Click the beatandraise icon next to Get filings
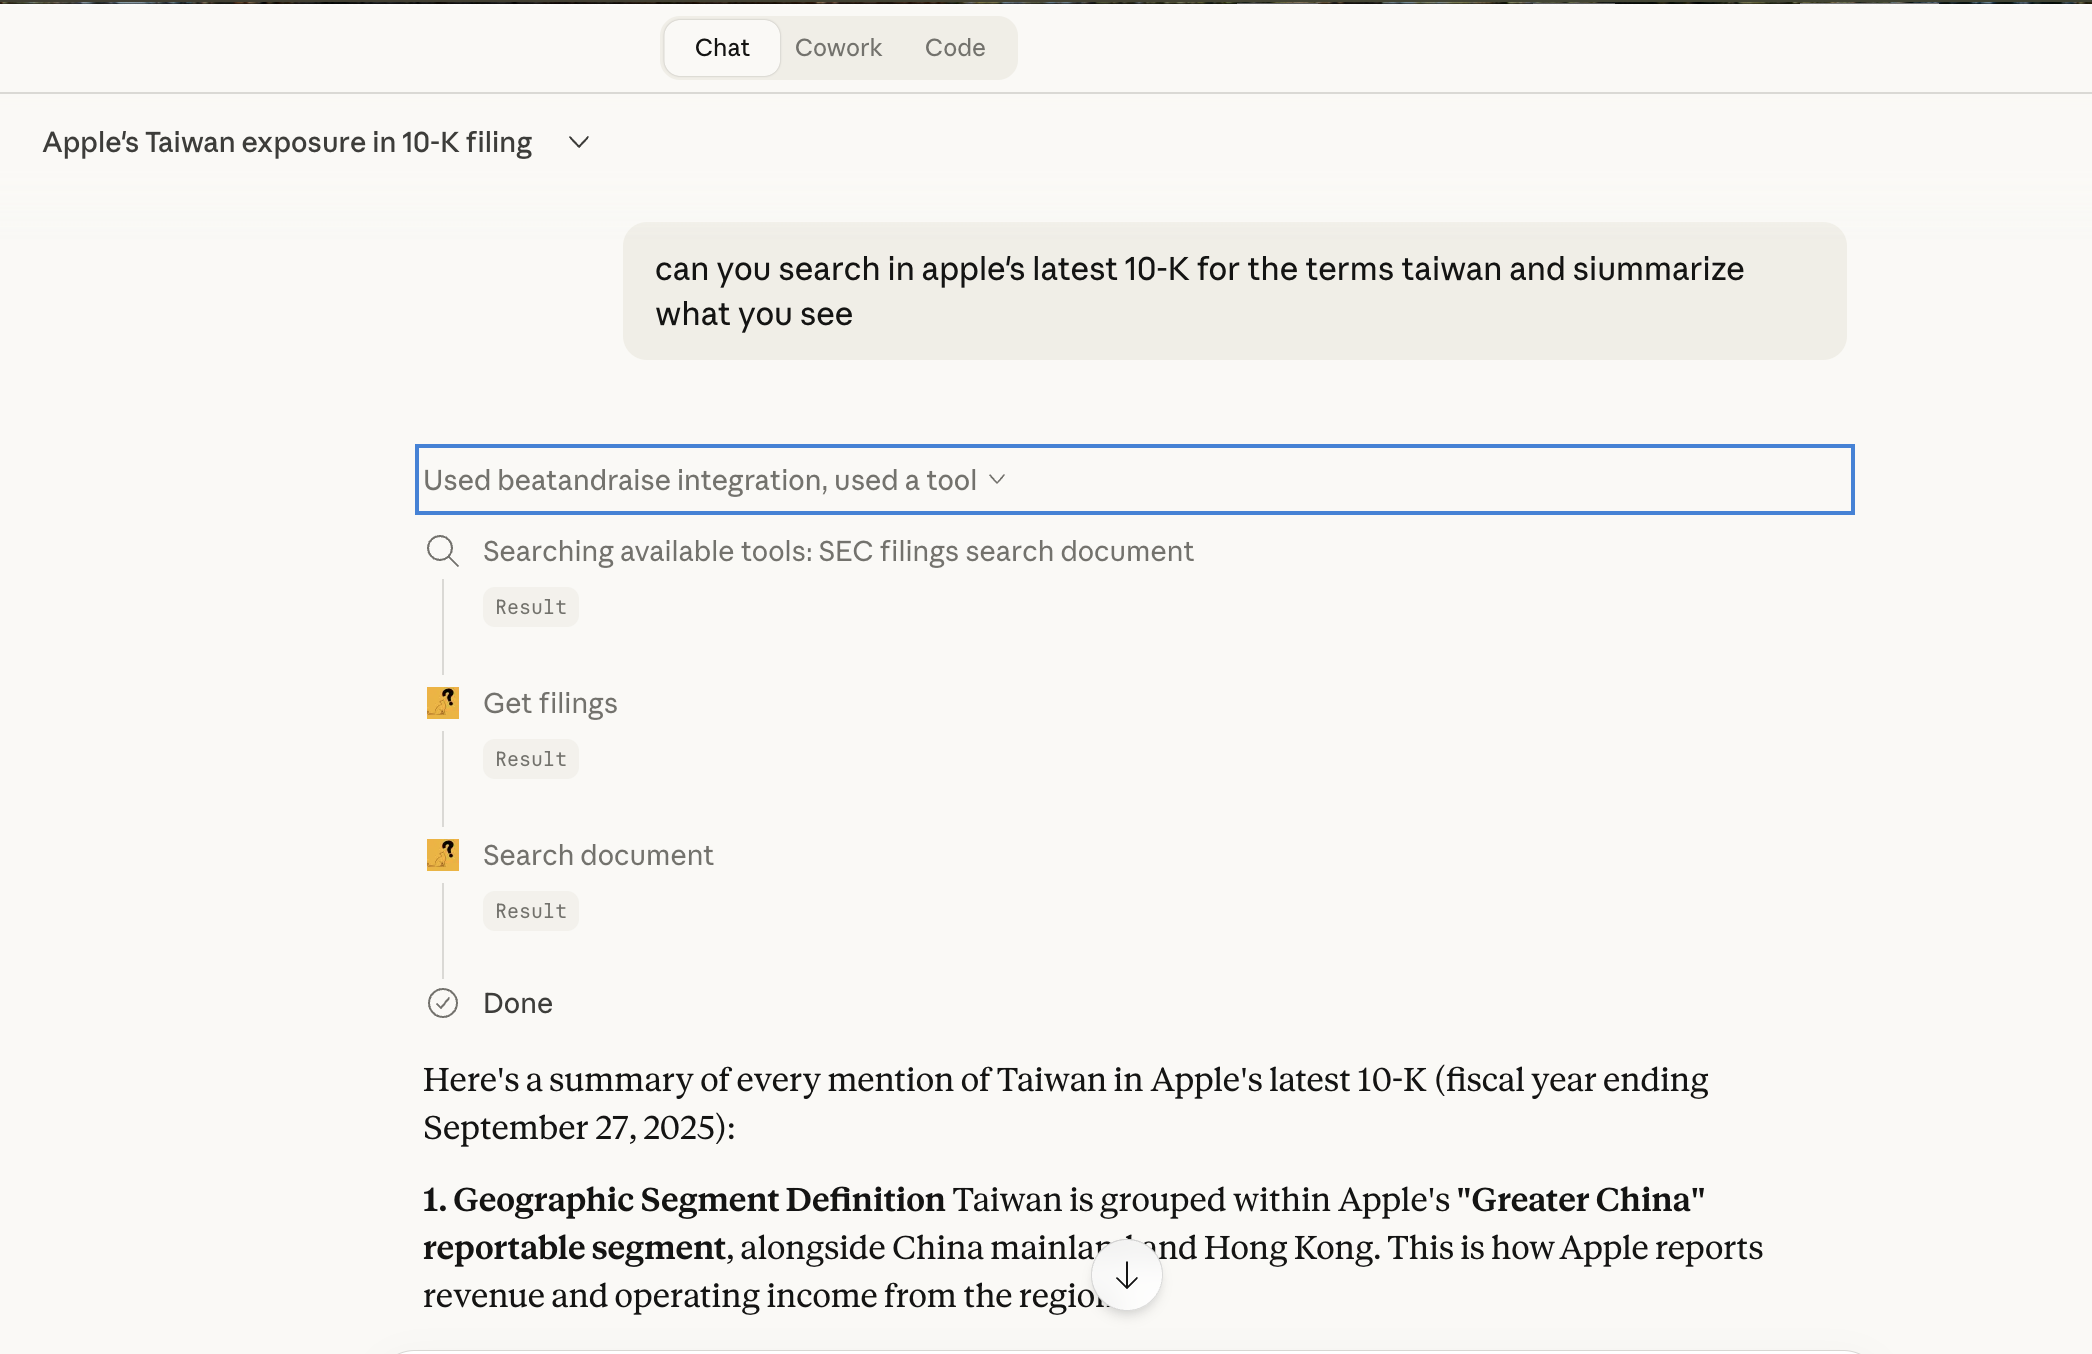This screenshot has width=2092, height=1354. pyautogui.click(x=442, y=703)
